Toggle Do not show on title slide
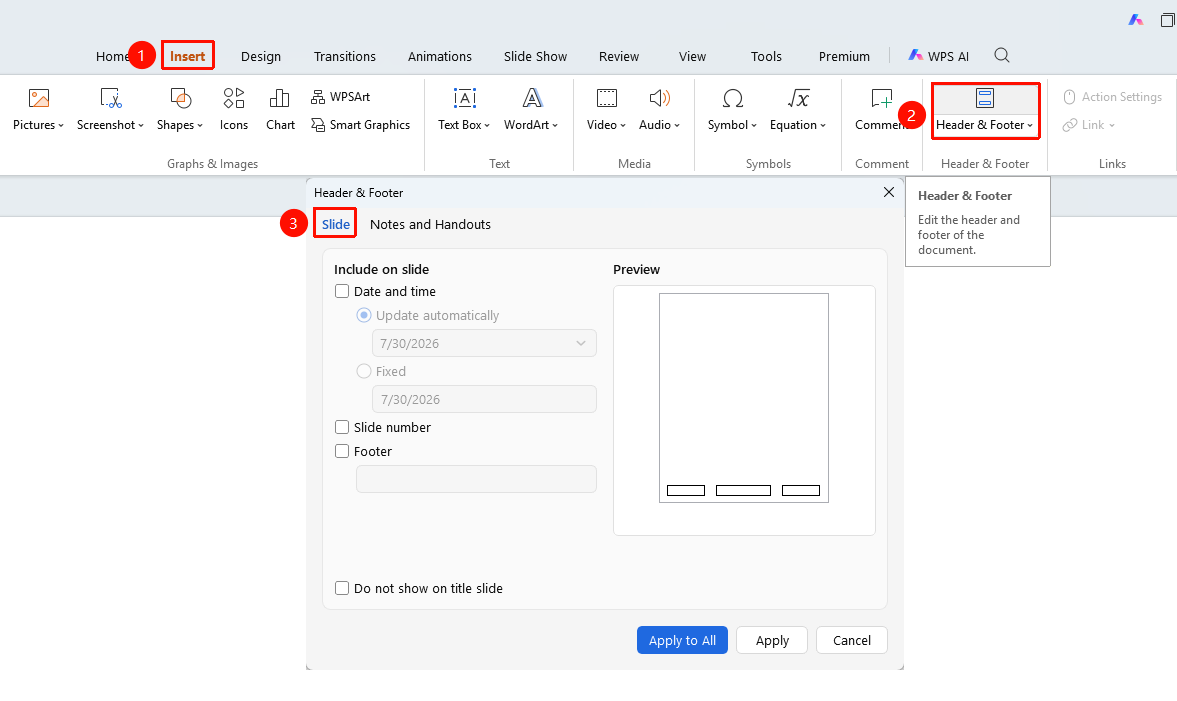 click(342, 588)
